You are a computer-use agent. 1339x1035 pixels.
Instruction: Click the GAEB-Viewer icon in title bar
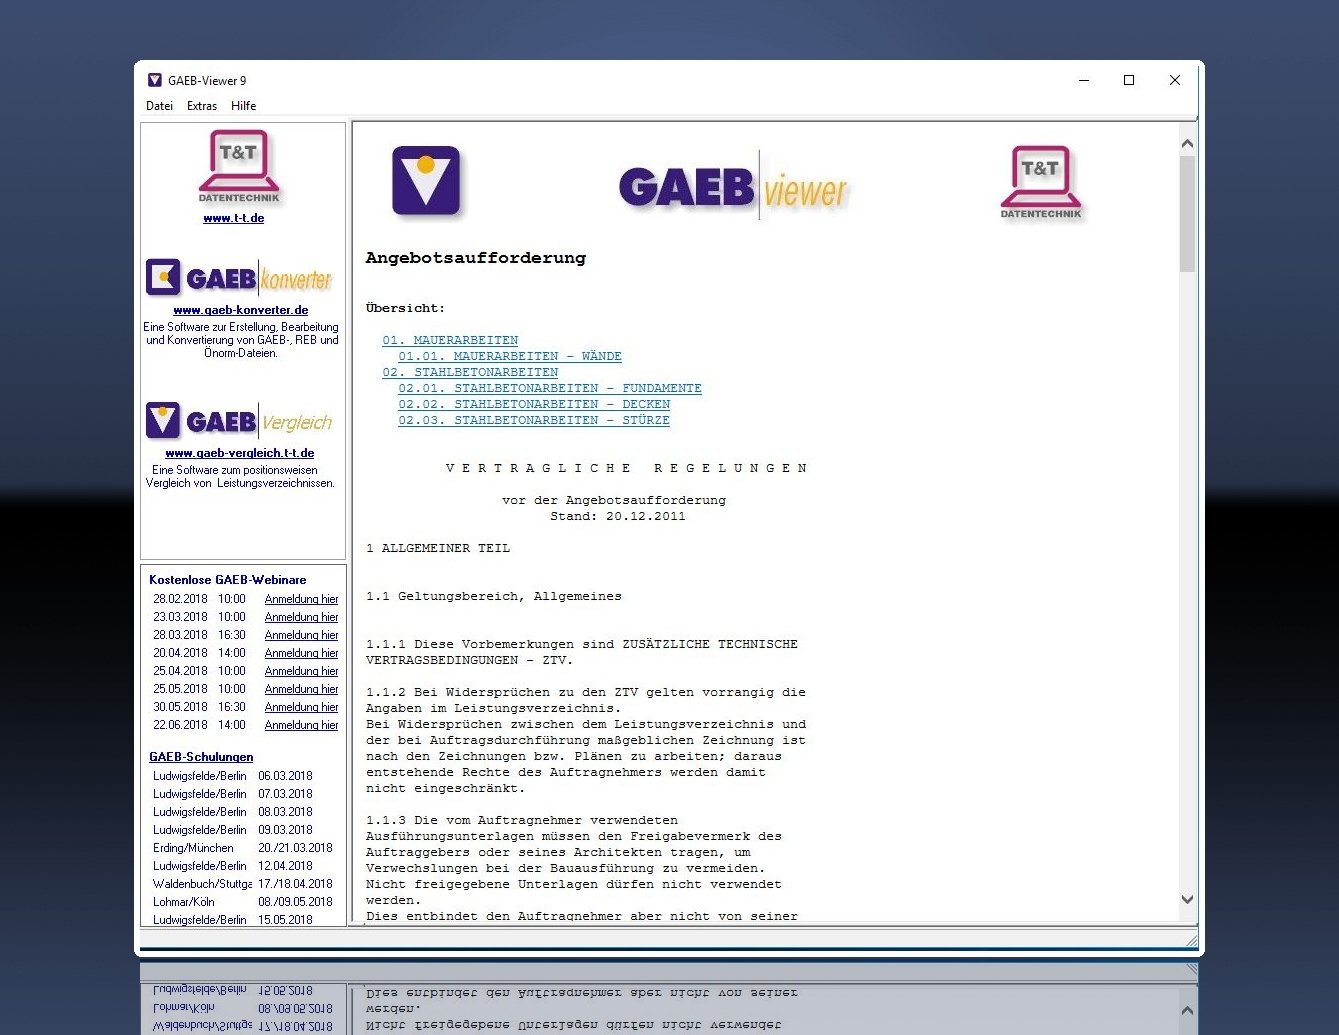154,80
